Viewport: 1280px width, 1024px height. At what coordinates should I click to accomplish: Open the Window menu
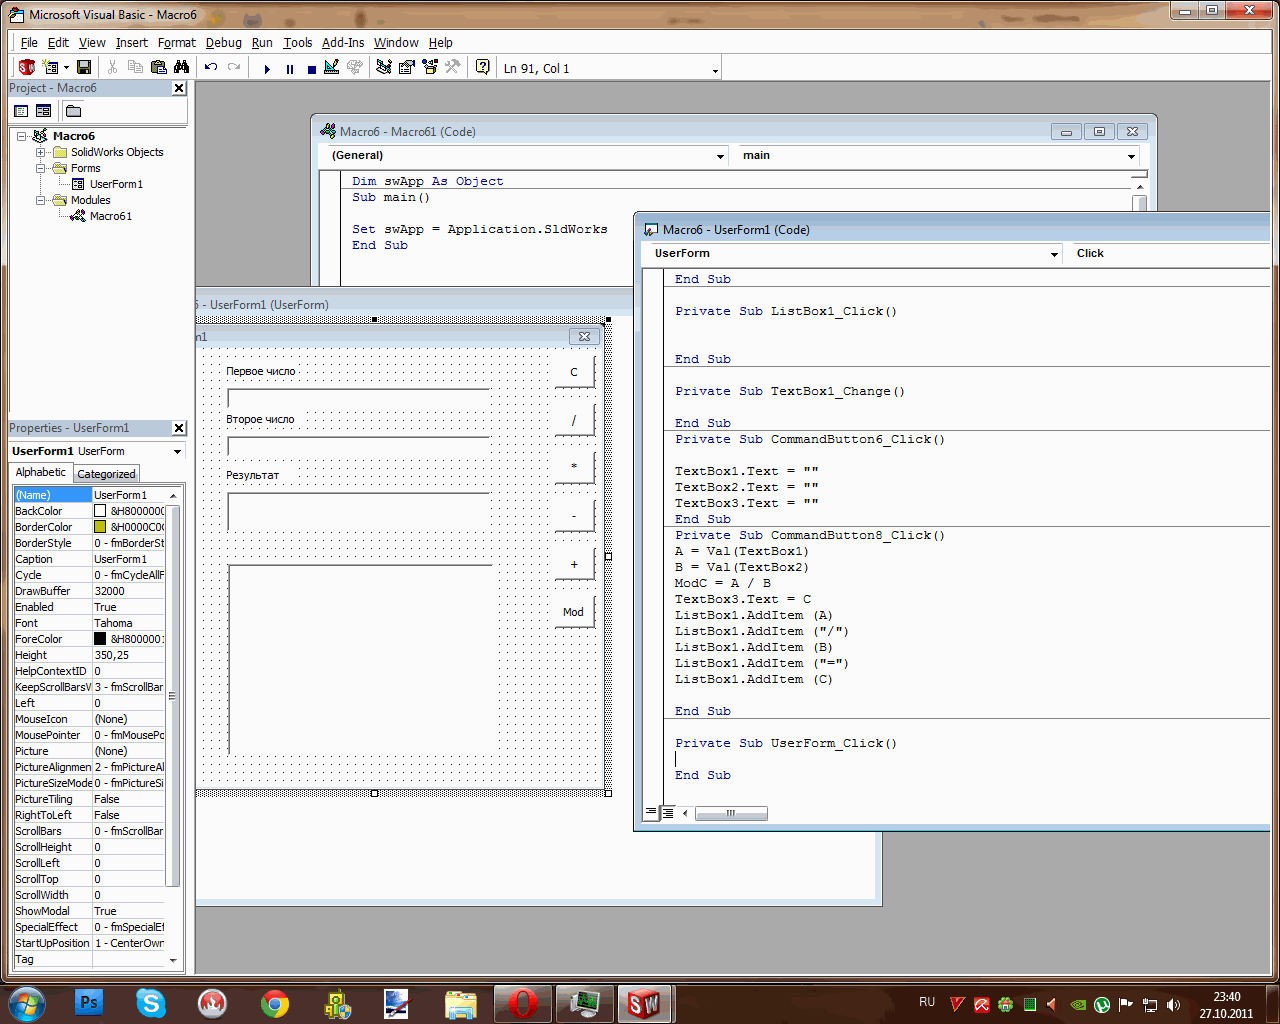point(396,43)
